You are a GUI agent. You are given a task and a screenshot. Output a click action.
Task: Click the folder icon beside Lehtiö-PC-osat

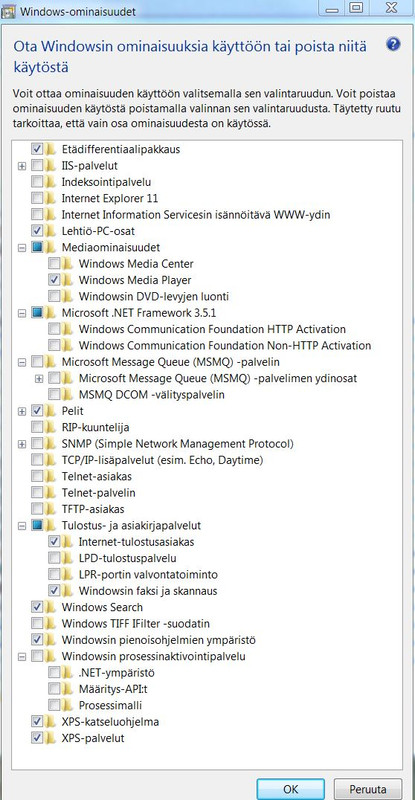[x=50, y=231]
